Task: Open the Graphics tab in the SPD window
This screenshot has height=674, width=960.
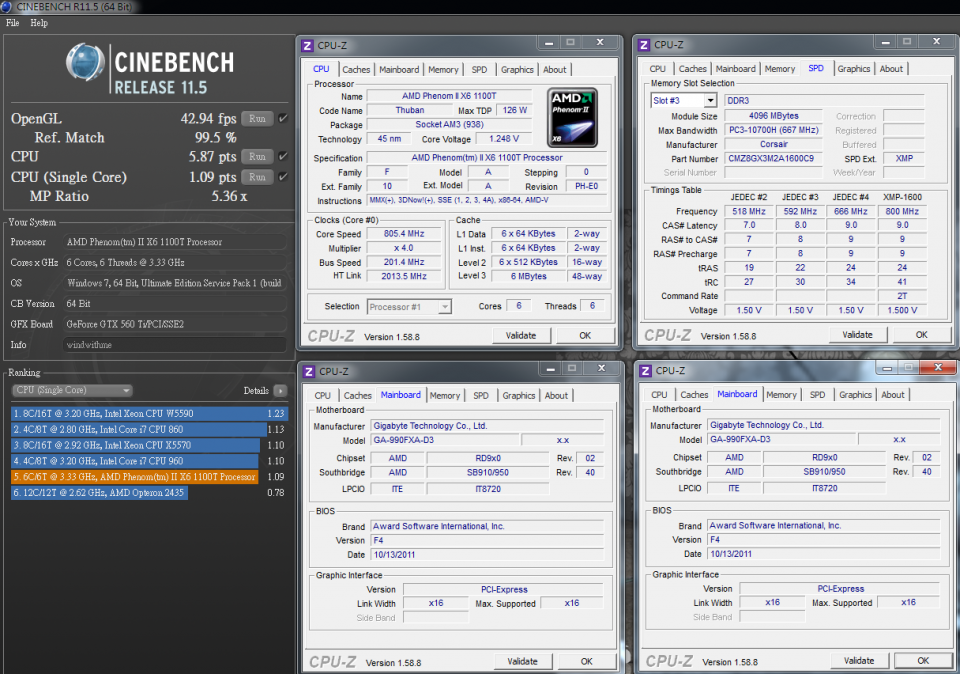Action: 853,68
